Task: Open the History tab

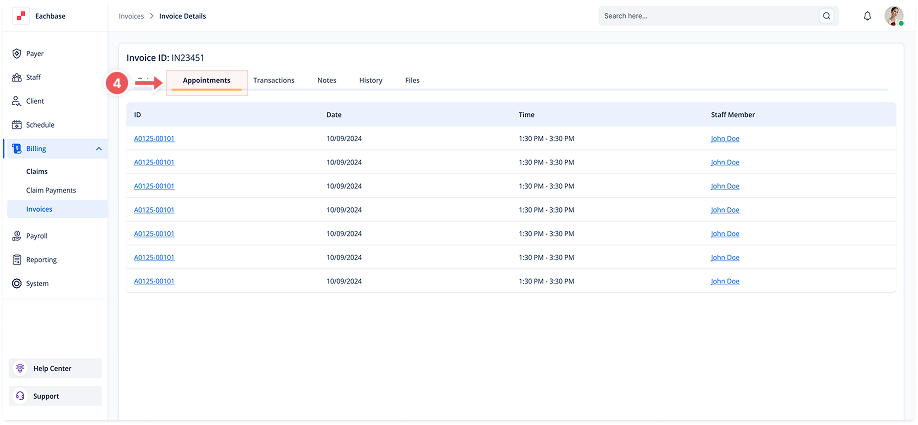Action: point(370,80)
